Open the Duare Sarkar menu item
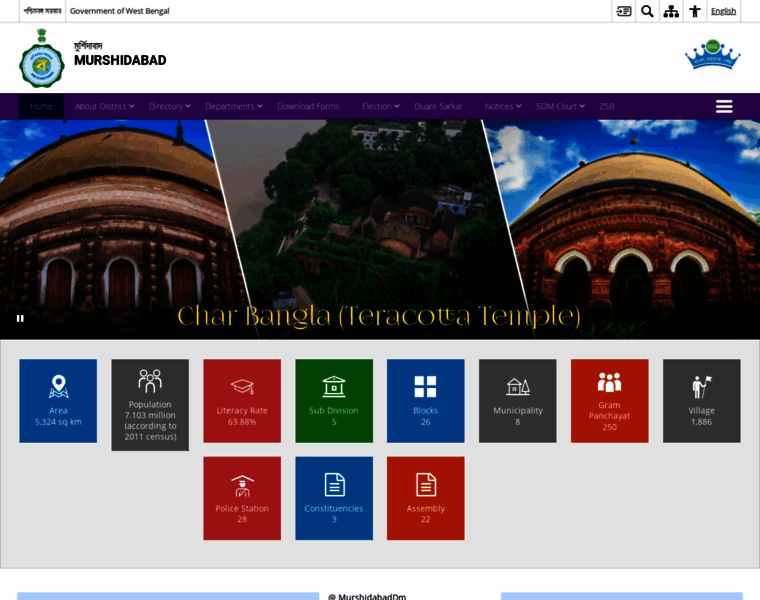 coord(438,106)
